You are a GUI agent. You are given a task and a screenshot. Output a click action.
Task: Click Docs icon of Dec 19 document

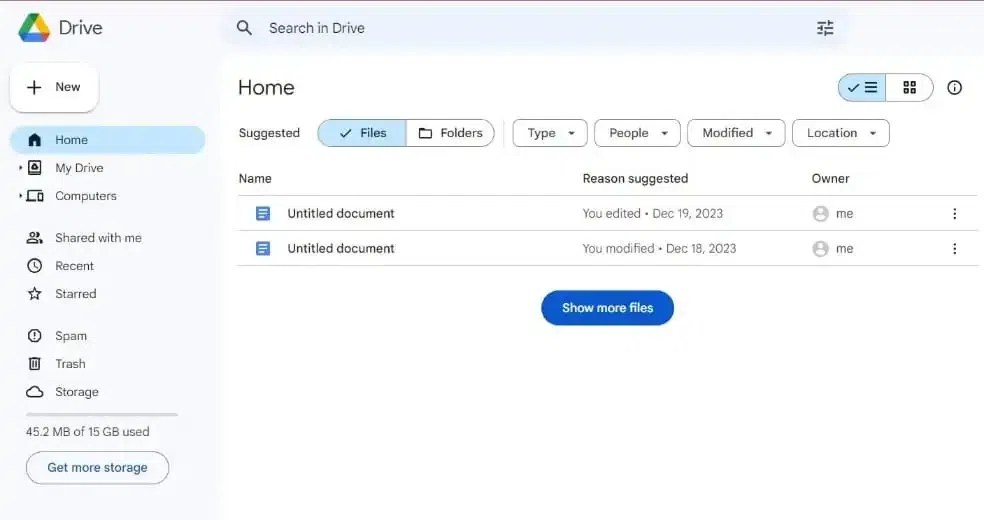(263, 213)
